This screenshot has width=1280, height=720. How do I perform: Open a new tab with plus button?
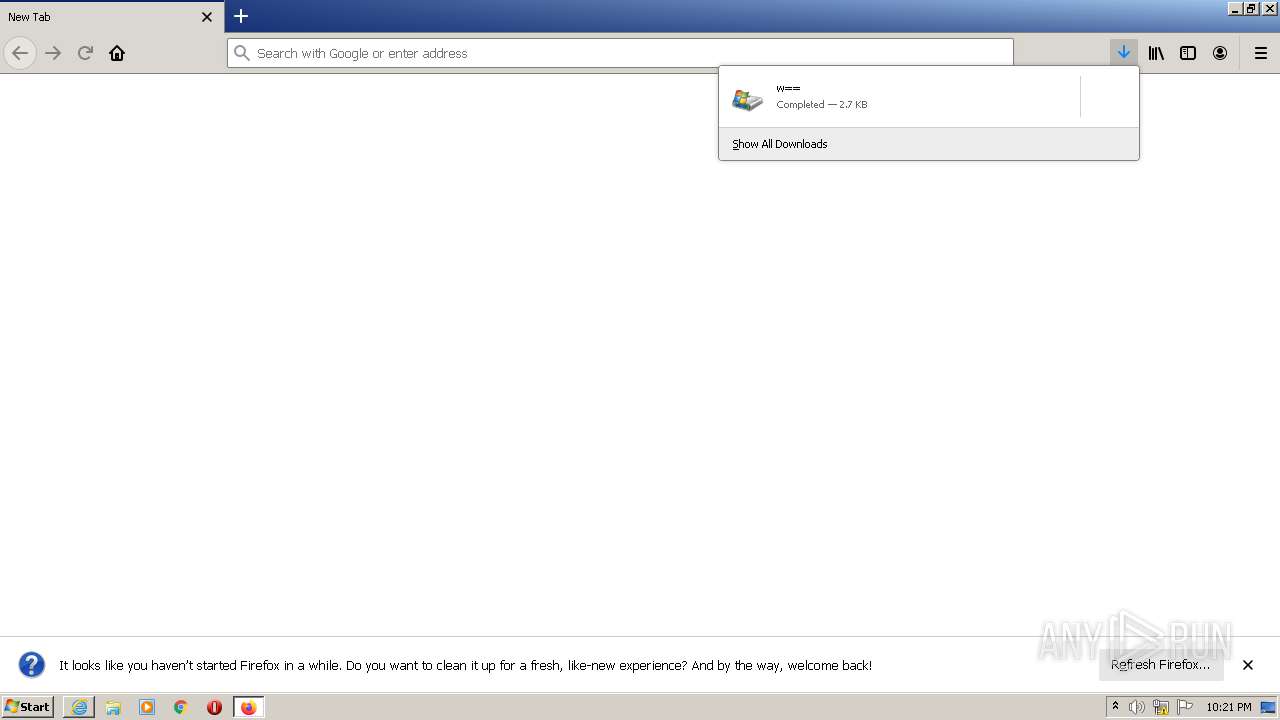point(241,16)
